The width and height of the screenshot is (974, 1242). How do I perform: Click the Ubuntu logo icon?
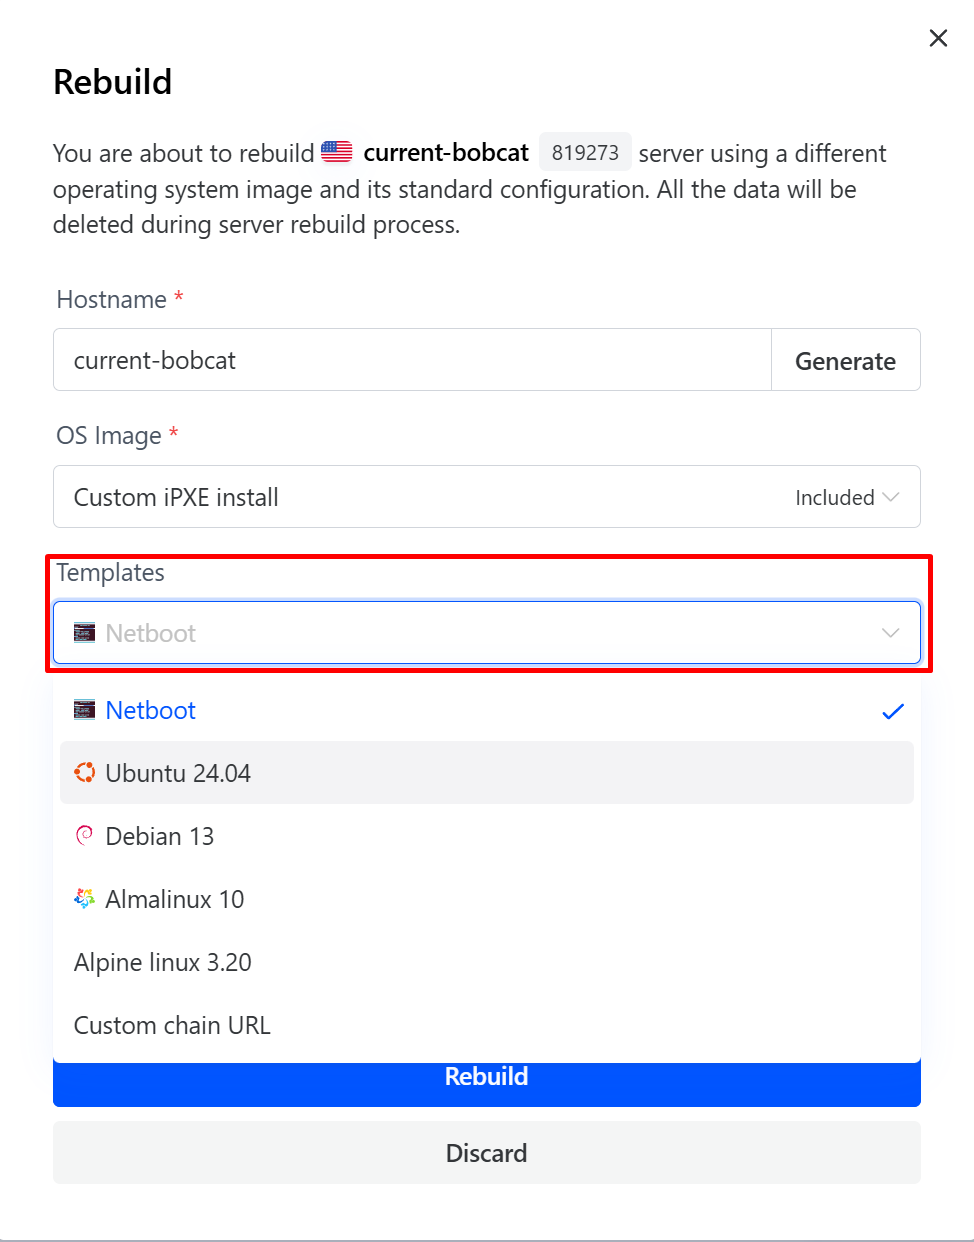(85, 772)
